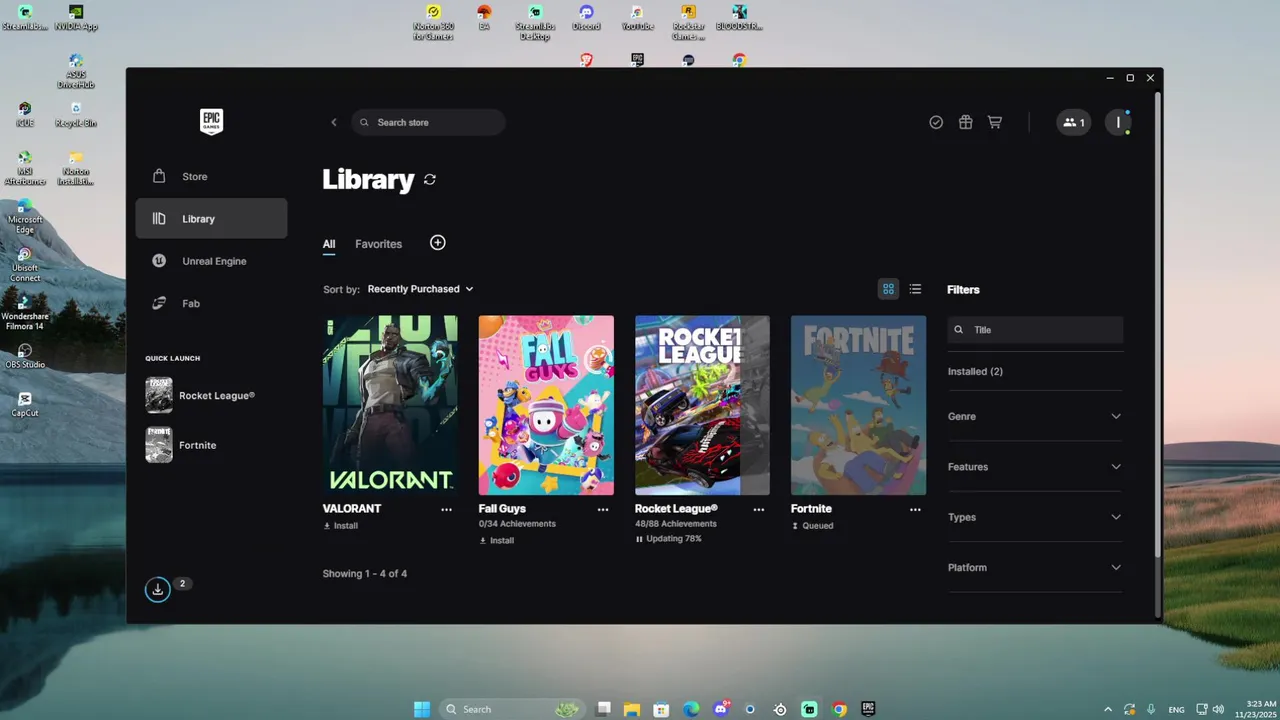Image resolution: width=1280 pixels, height=720 pixels.
Task: Expand the Genre filter
Action: pyautogui.click(x=1035, y=416)
